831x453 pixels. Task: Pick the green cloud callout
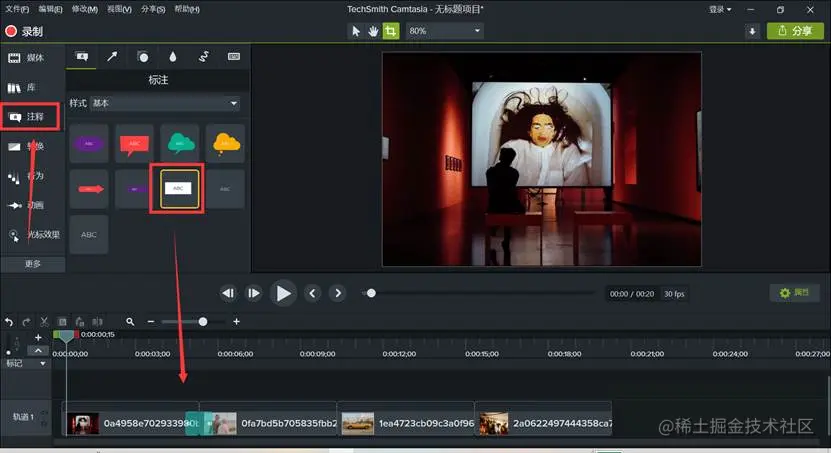point(180,144)
